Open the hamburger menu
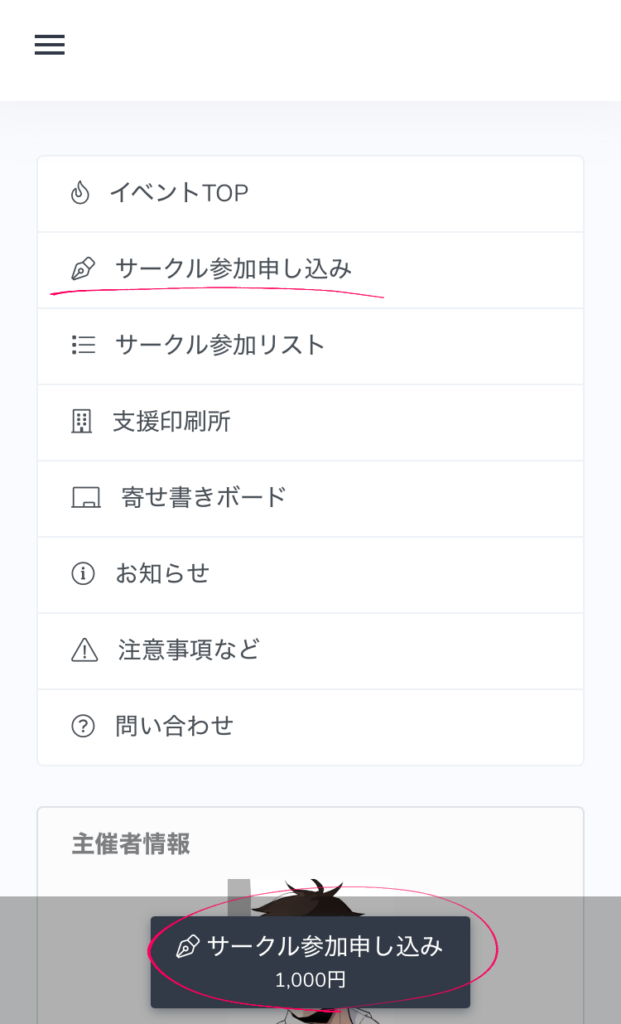The image size is (621, 1024). click(49, 45)
